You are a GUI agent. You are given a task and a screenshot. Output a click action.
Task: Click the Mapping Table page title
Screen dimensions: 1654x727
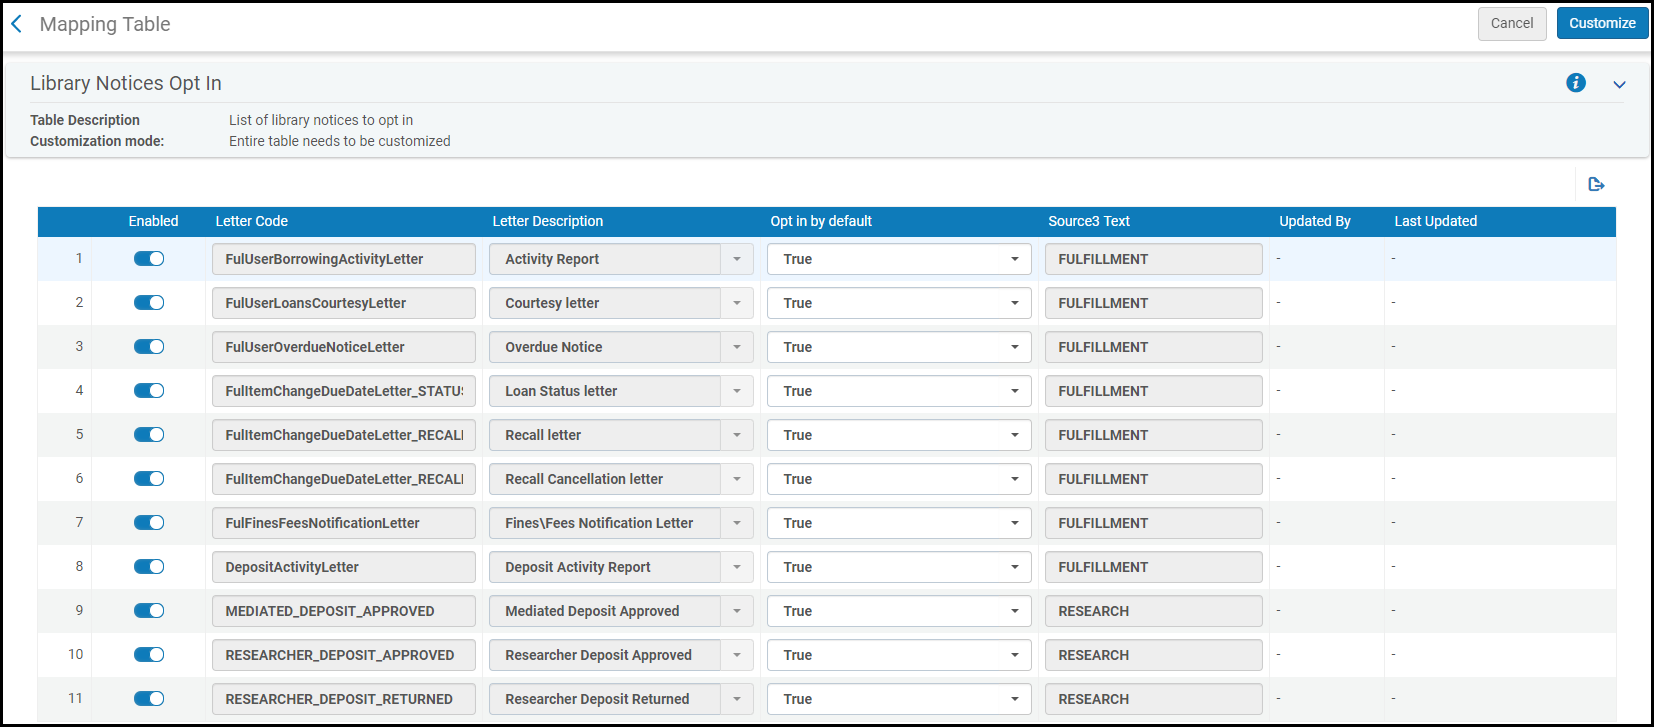click(x=105, y=24)
